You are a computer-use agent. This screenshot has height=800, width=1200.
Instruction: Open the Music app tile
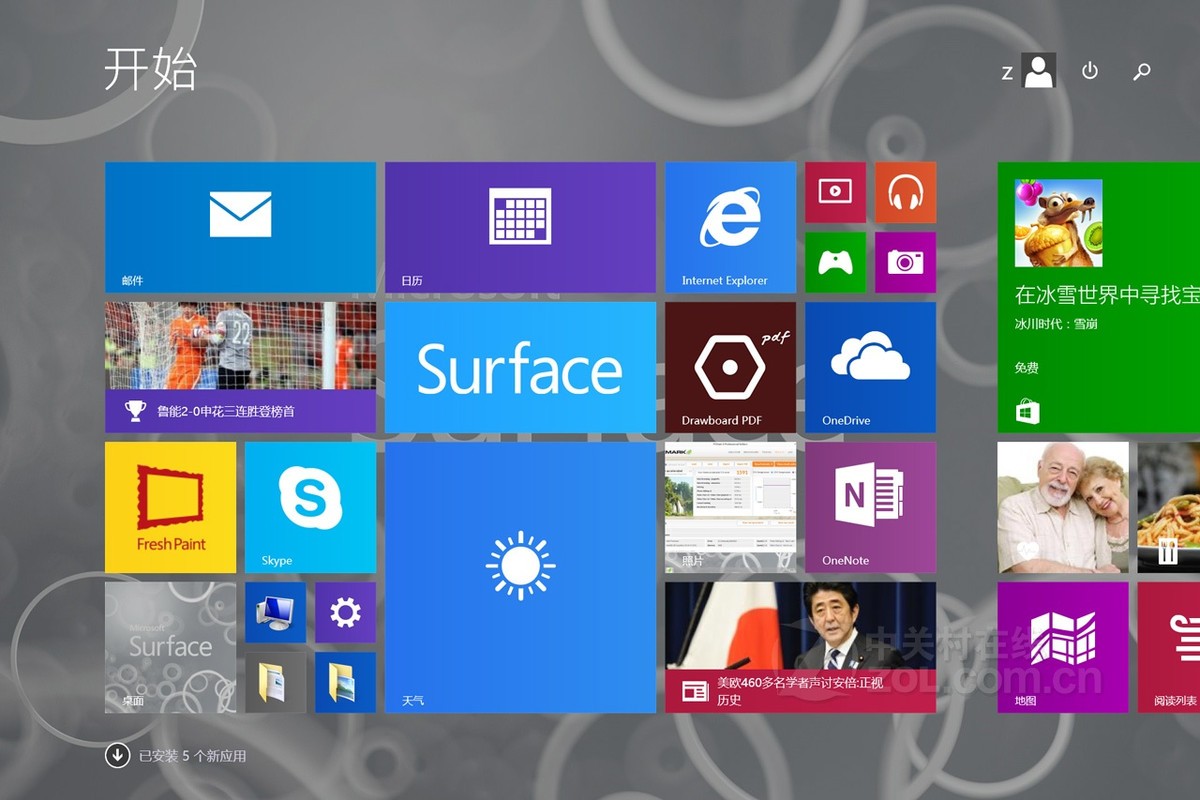tap(906, 192)
